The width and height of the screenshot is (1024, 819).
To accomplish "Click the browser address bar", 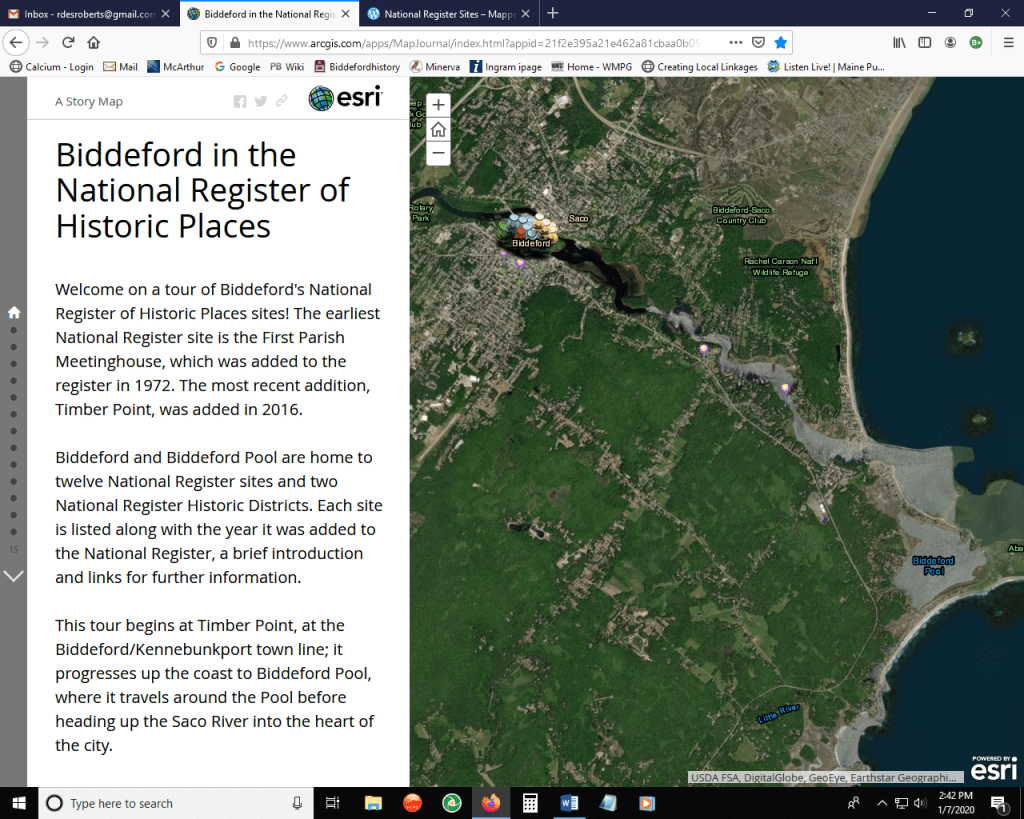I will tap(480, 43).
